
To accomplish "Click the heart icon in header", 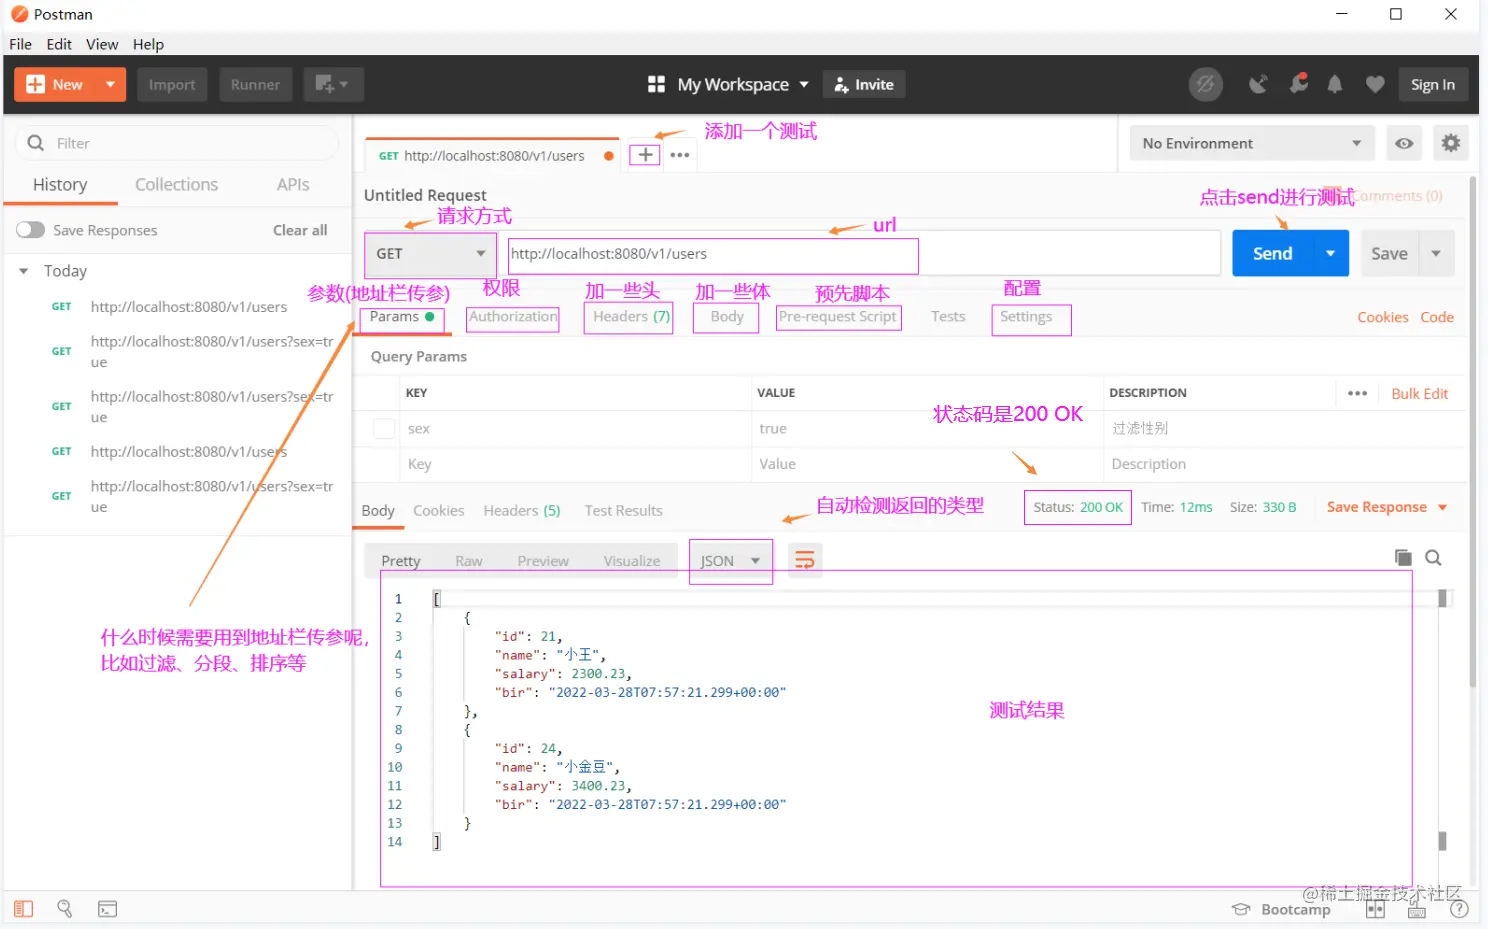I will [x=1375, y=85].
